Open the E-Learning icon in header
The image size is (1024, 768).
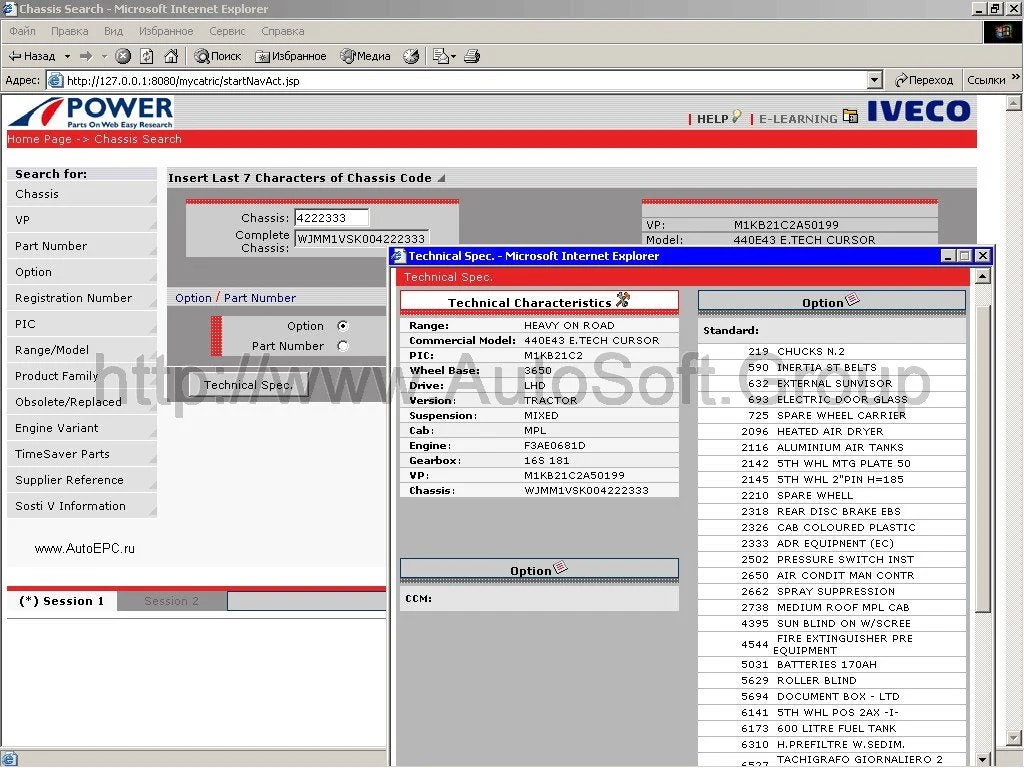(851, 117)
